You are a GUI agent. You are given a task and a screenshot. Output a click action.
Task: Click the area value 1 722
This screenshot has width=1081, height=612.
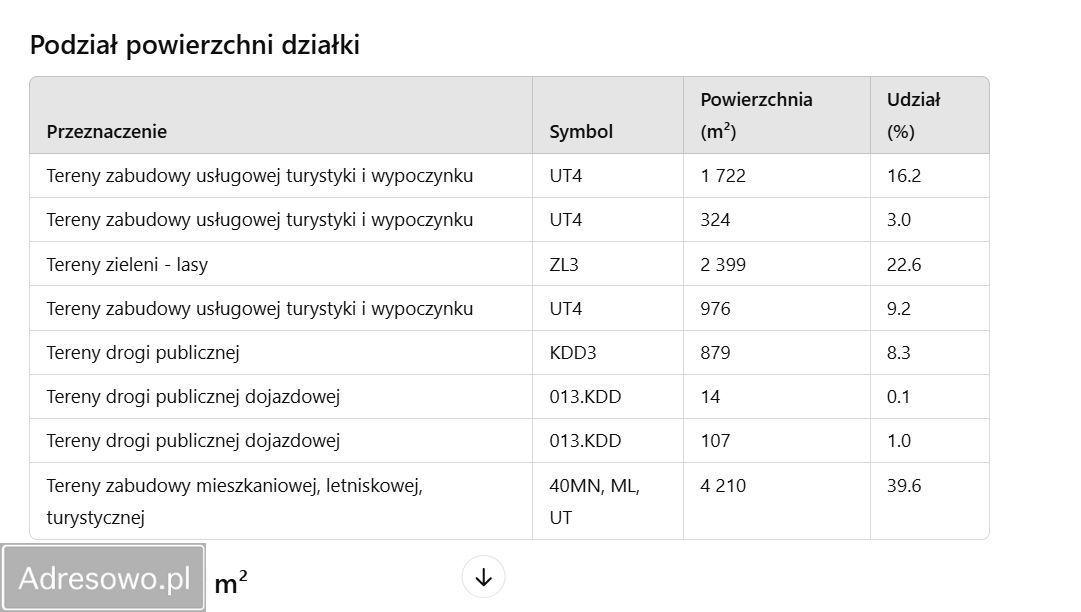tap(721, 175)
